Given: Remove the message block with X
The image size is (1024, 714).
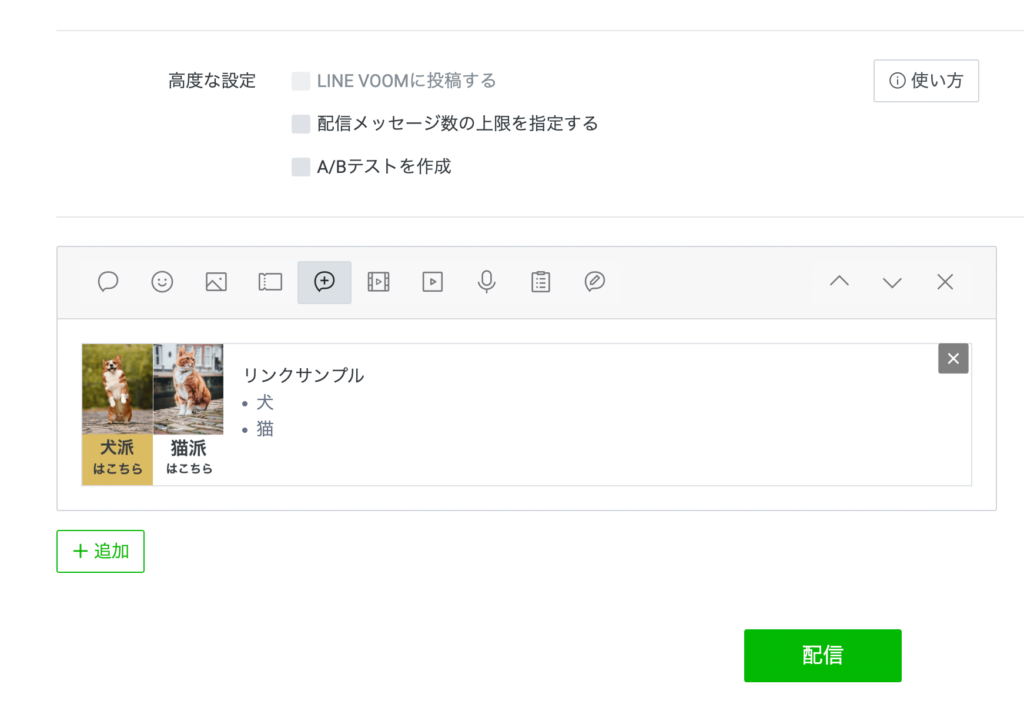Looking at the screenshot, I should (945, 282).
